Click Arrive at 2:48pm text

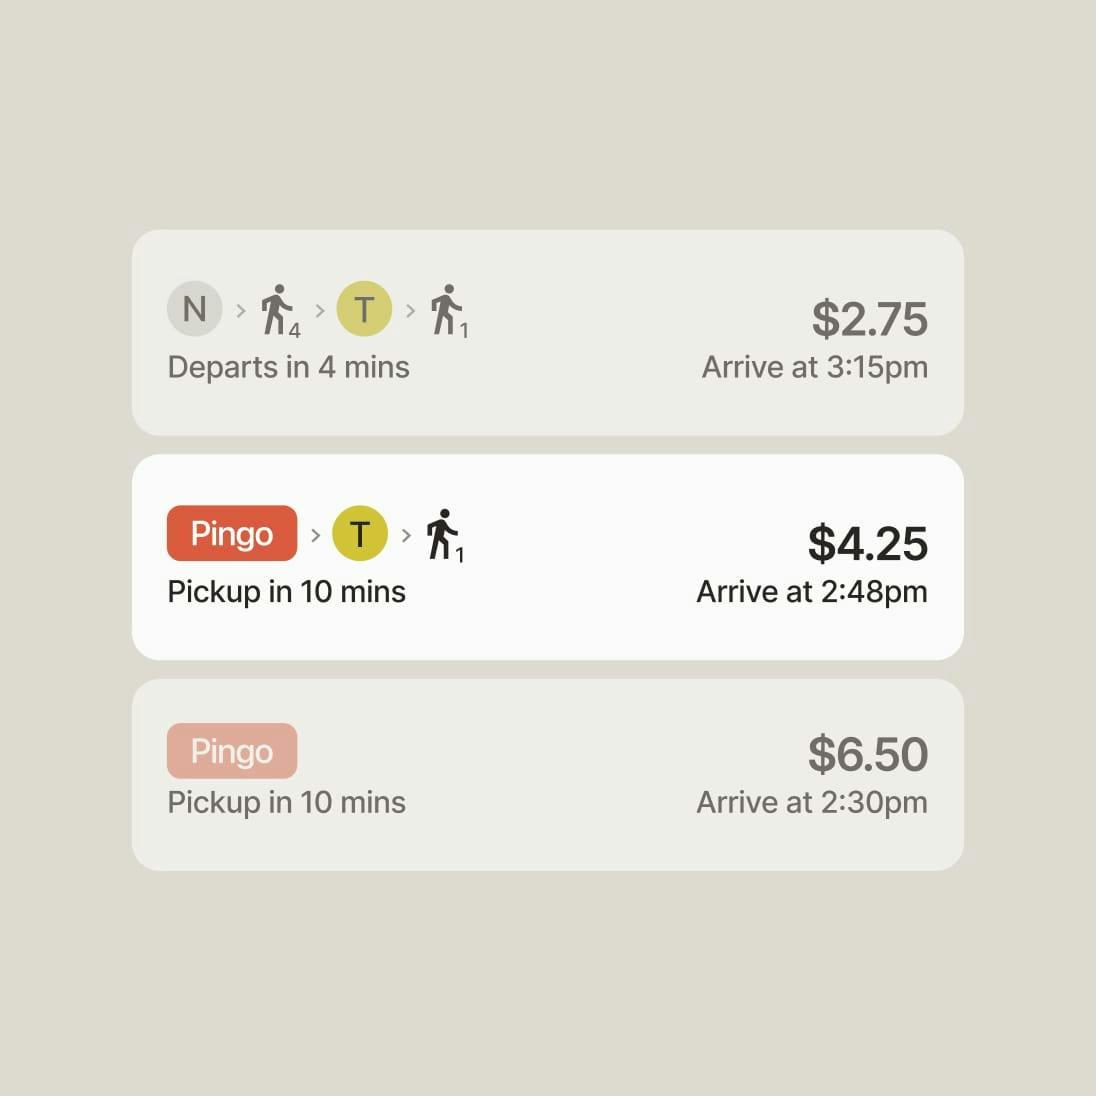coord(812,593)
